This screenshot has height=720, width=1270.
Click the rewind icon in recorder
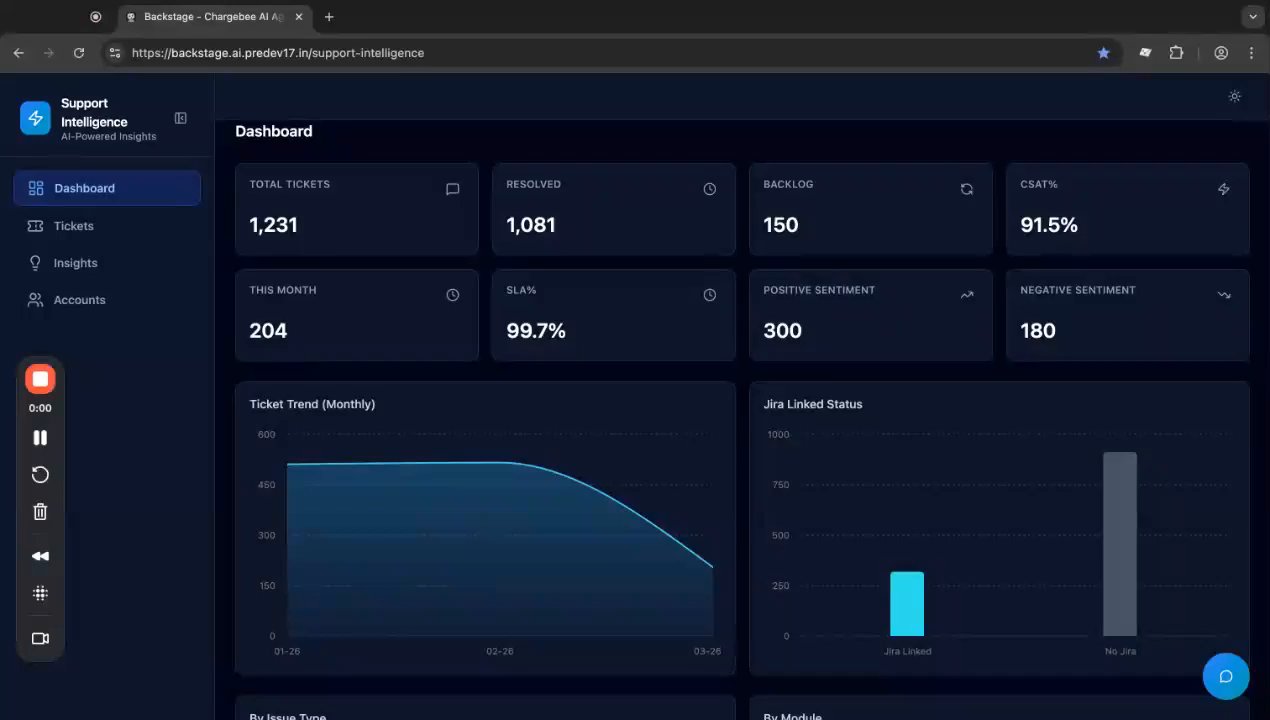pyautogui.click(x=40, y=556)
